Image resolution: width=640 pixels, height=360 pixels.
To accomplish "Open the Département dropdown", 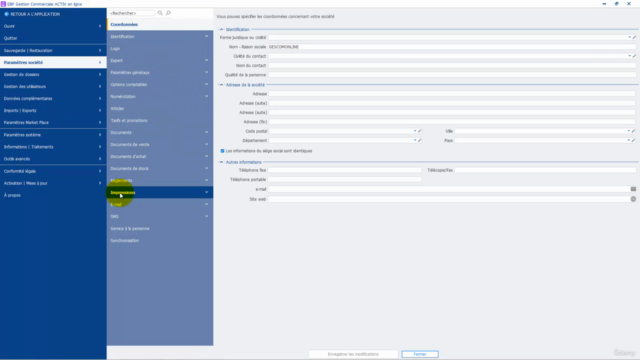I will coord(415,140).
